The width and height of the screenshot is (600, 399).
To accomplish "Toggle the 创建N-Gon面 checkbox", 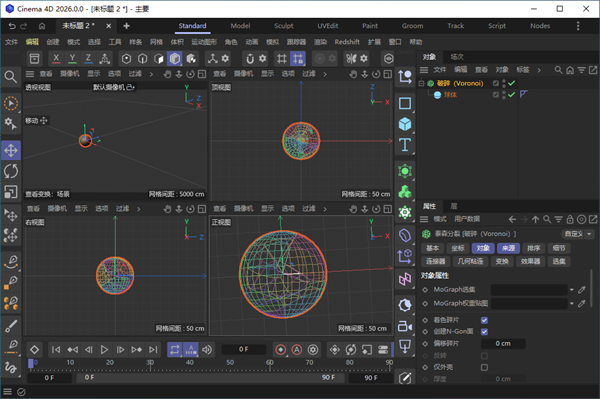I will click(484, 332).
